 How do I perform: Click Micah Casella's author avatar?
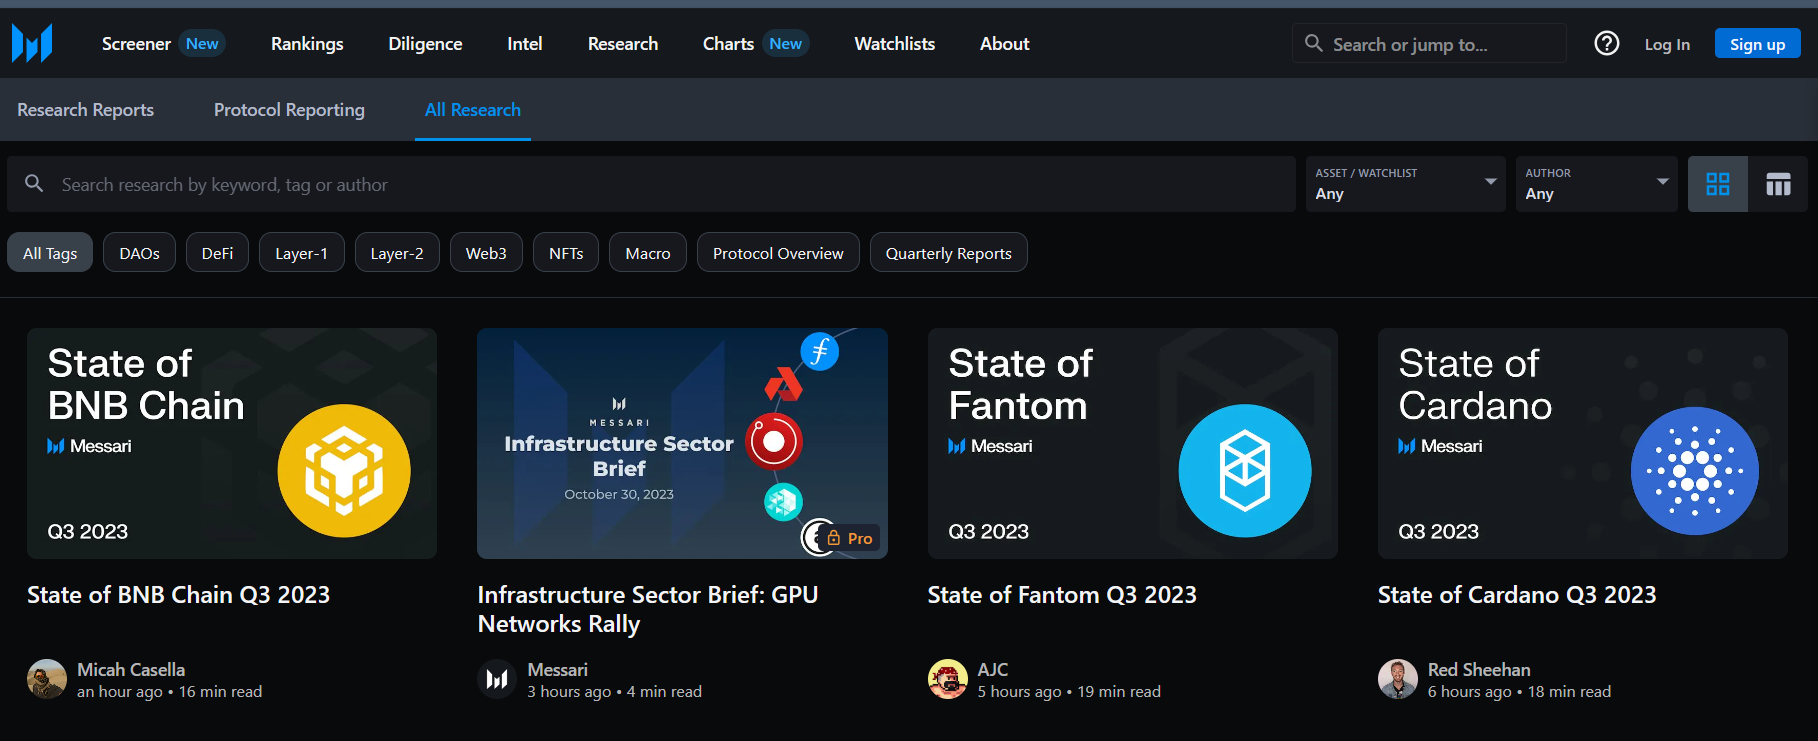point(47,680)
